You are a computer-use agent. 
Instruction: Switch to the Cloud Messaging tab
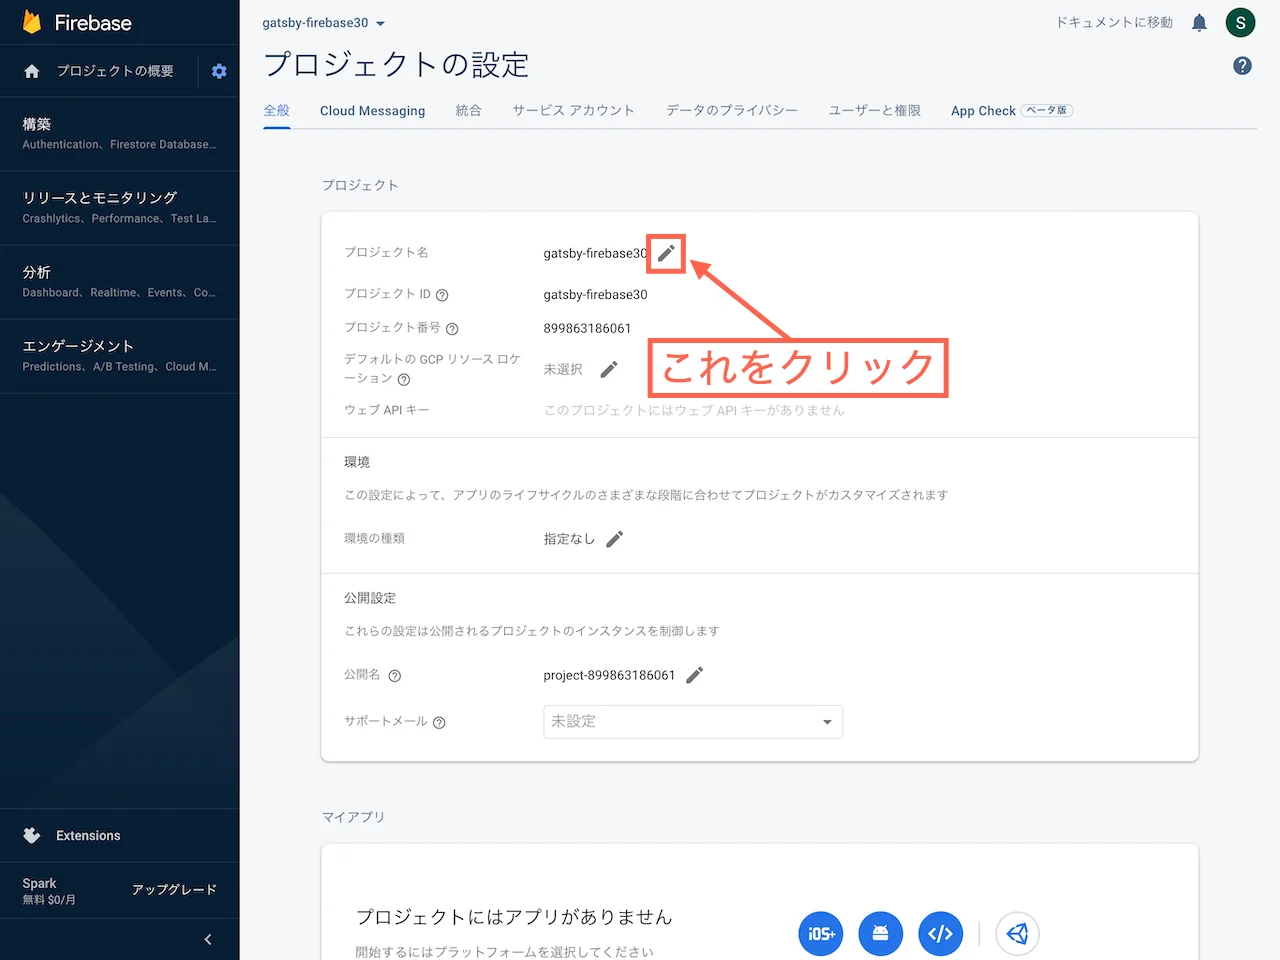click(x=372, y=110)
